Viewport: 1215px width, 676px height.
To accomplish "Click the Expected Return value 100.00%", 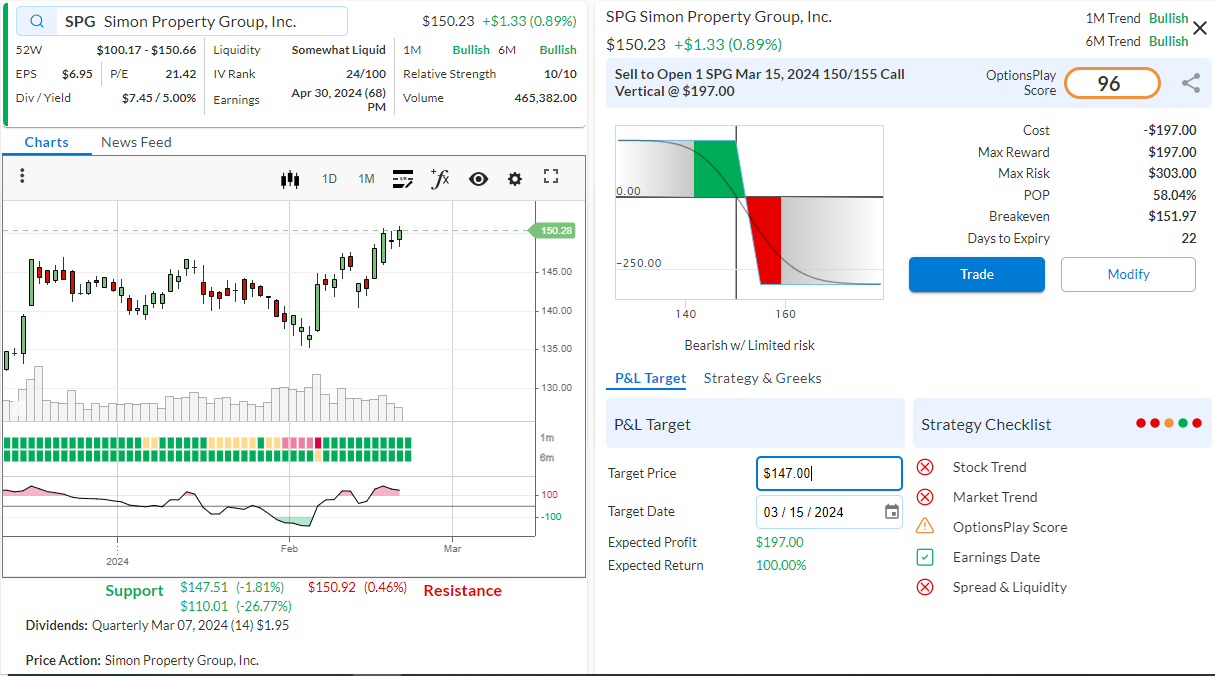I will [781, 565].
